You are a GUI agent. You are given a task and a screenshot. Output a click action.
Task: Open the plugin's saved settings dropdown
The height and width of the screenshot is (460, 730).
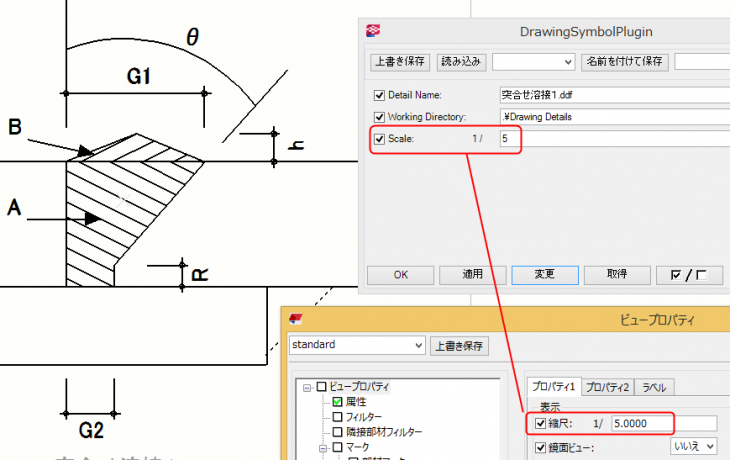click(568, 62)
